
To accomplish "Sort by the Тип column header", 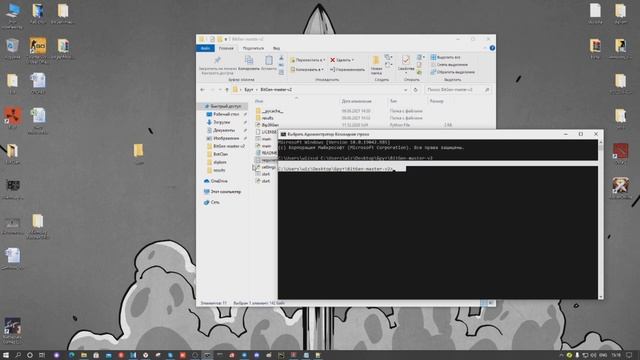I will [393, 101].
